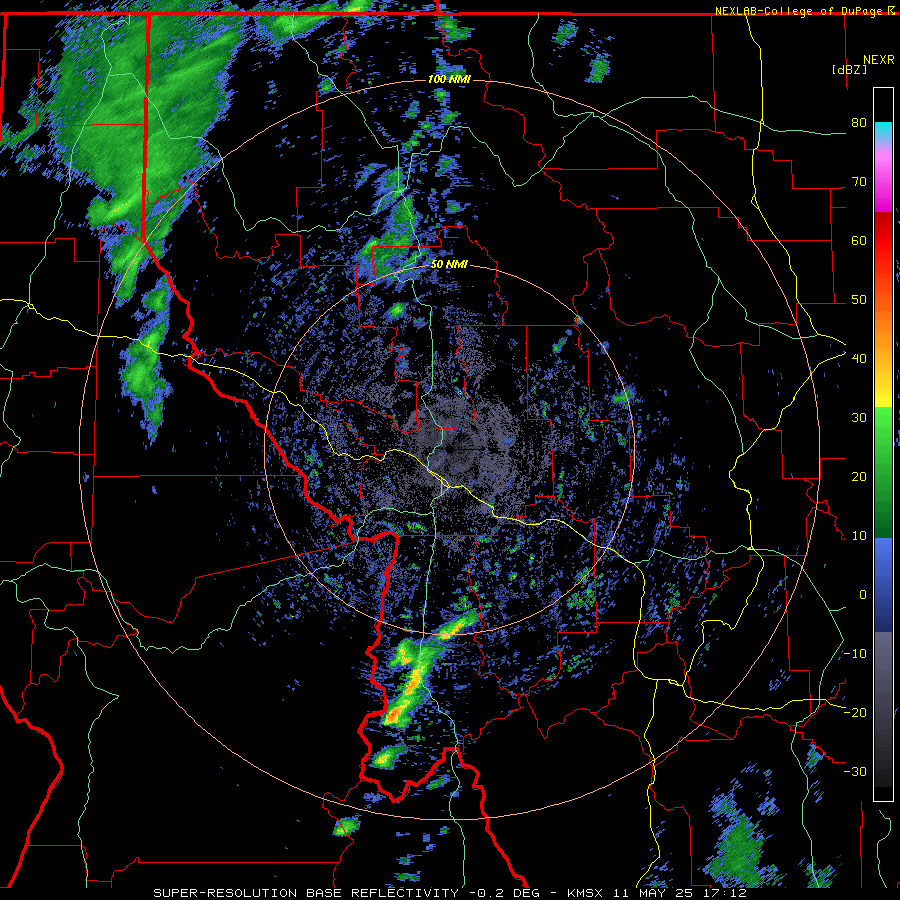Click the blue band of the color bar
This screenshot has width=900, height=900.
click(883, 584)
